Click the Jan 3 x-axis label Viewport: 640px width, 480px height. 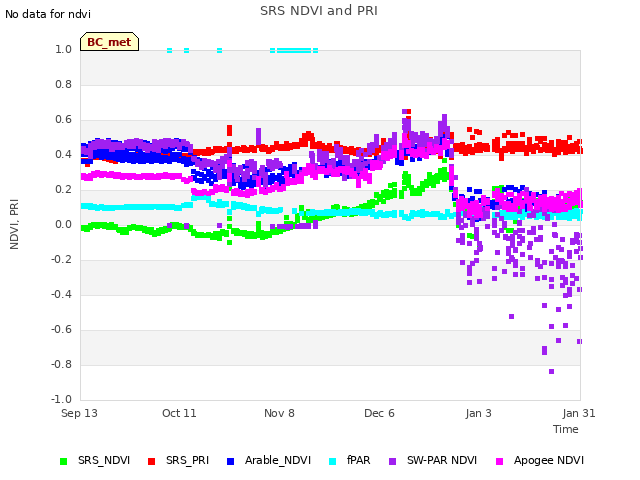pos(478,413)
